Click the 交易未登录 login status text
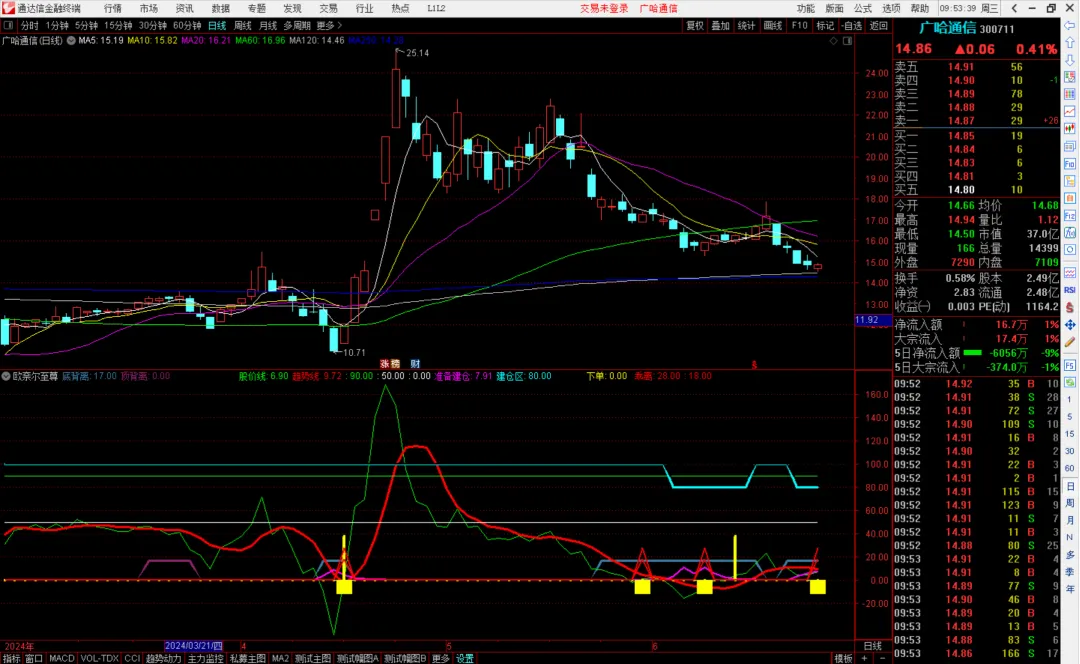This screenshot has height=664, width=1080. coord(604,8)
